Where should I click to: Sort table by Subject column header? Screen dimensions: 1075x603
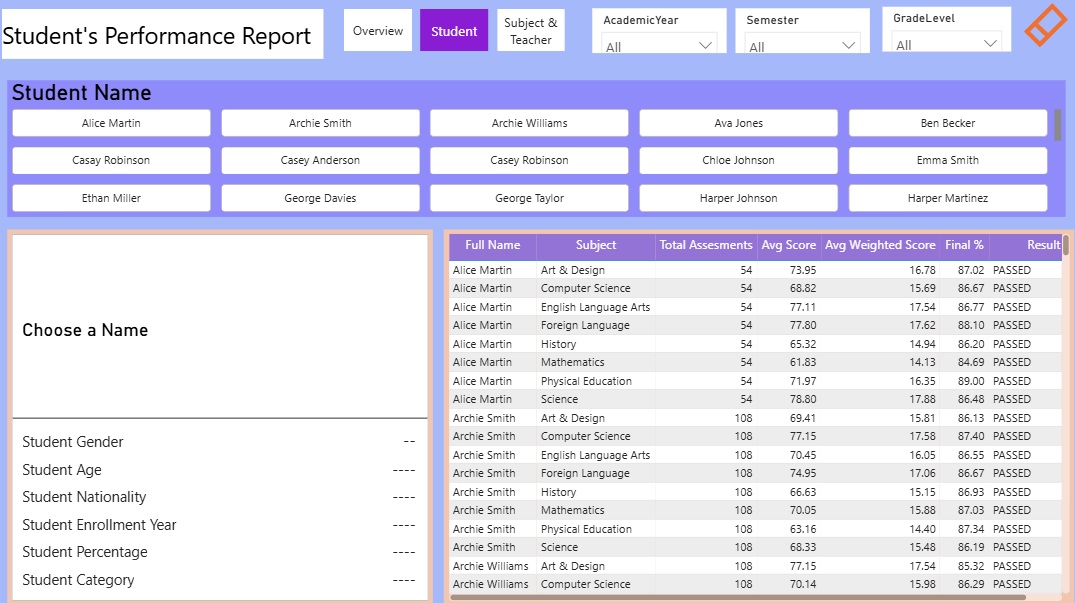pos(596,245)
